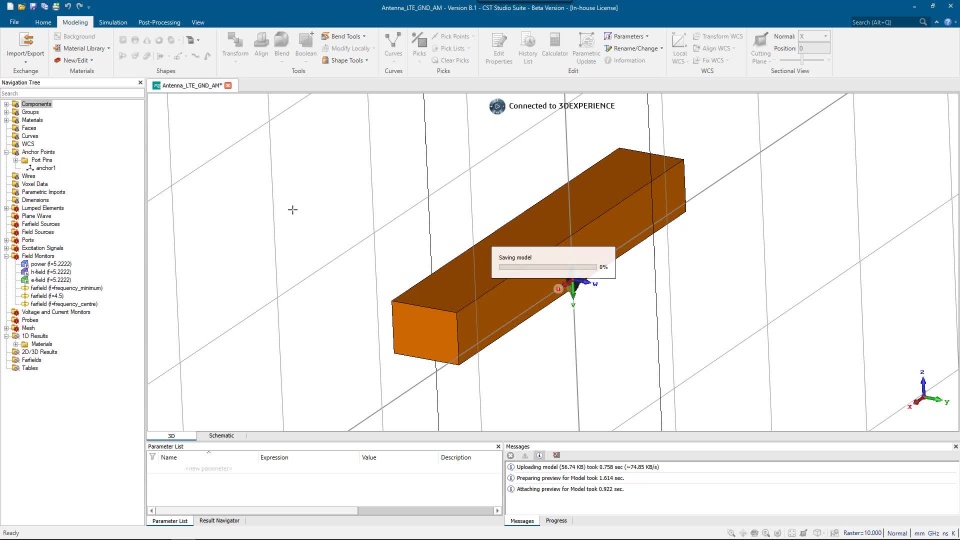This screenshot has height=540, width=960.
Task: Click the Navigation Tree search field
Action: click(72, 94)
